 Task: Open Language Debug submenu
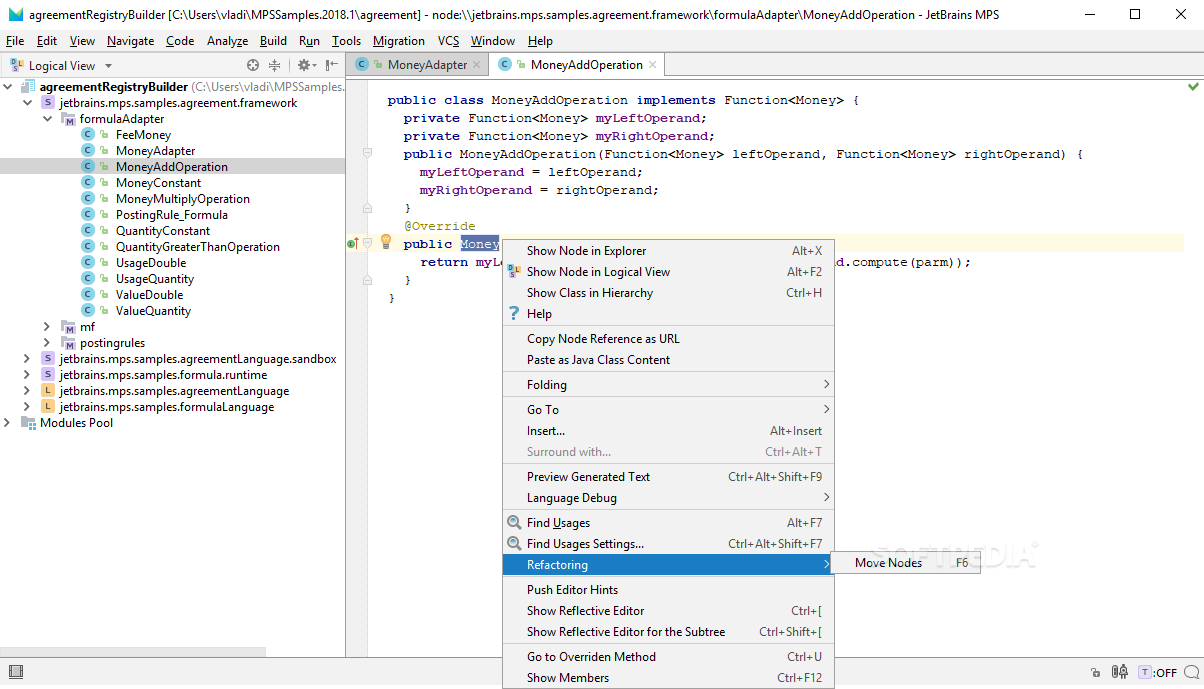coord(668,498)
